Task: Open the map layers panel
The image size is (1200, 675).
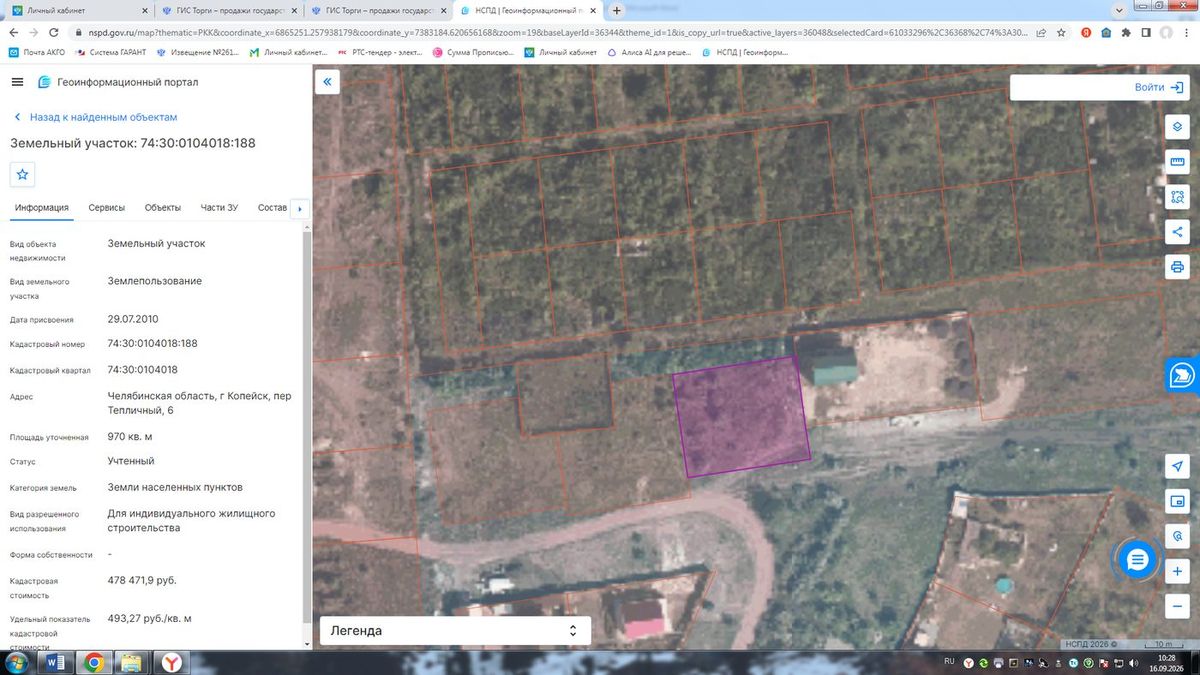Action: (1177, 127)
